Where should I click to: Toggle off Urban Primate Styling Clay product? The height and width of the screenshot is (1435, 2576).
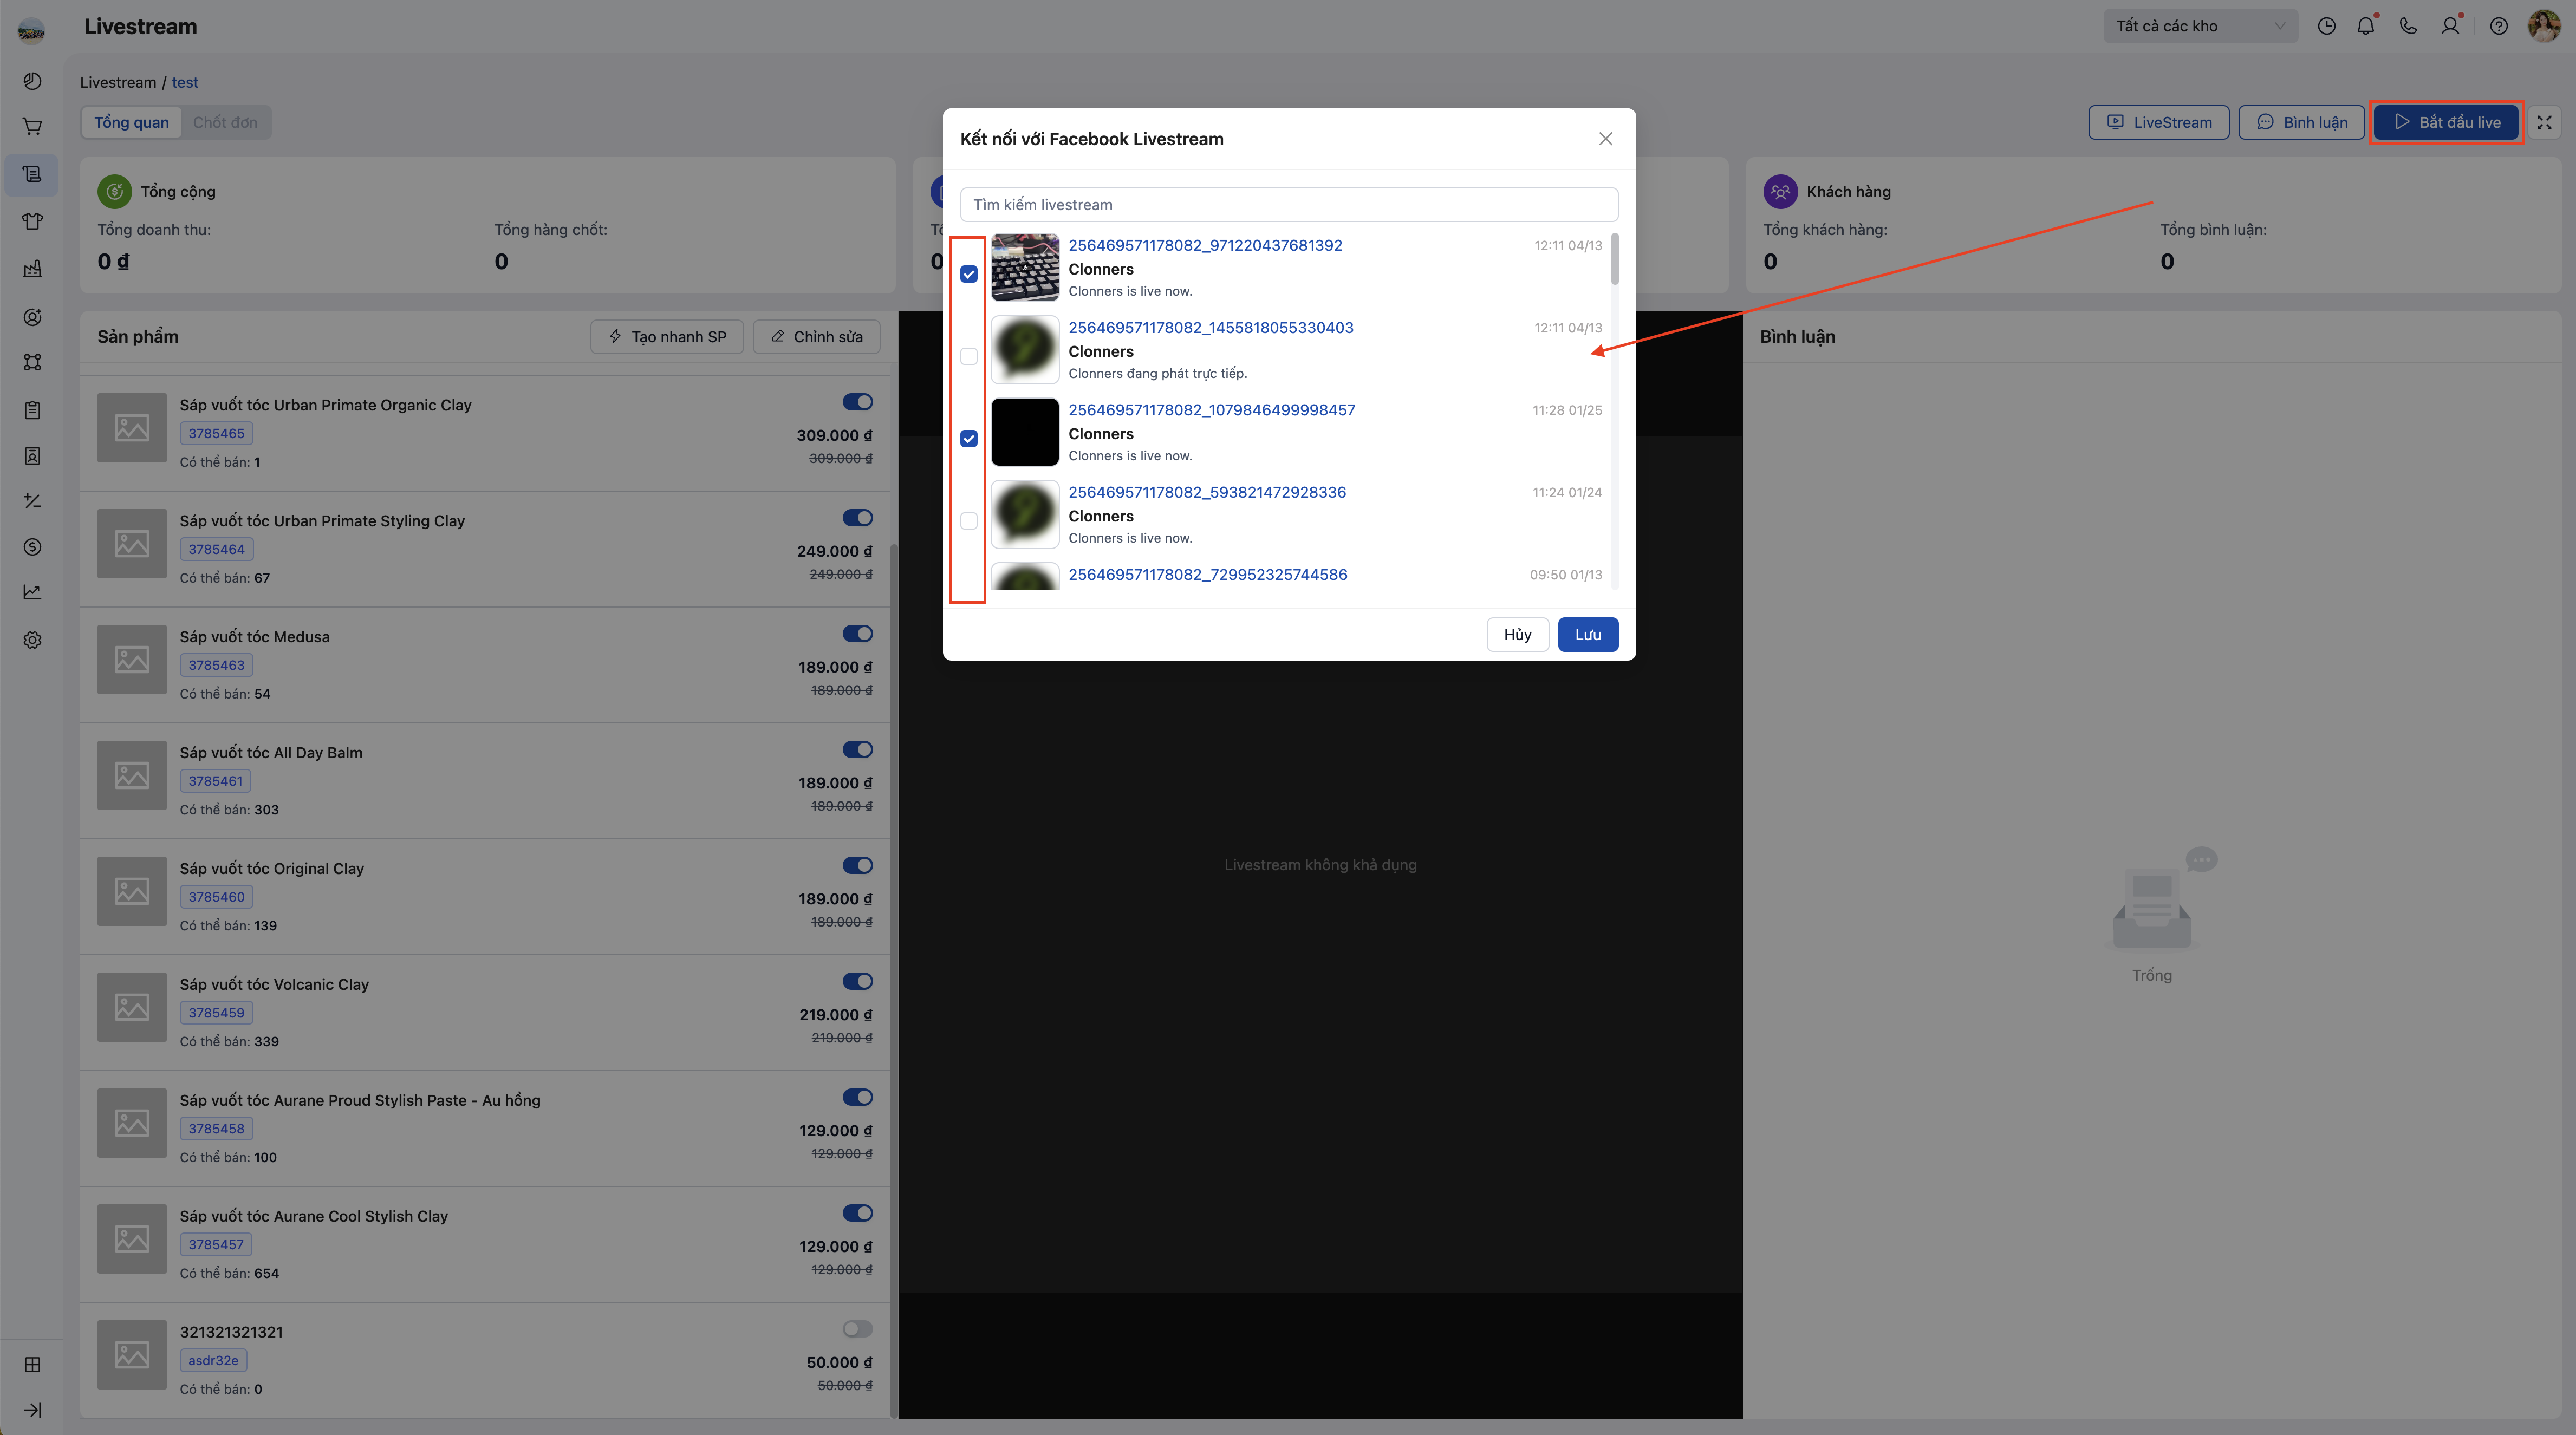point(857,518)
